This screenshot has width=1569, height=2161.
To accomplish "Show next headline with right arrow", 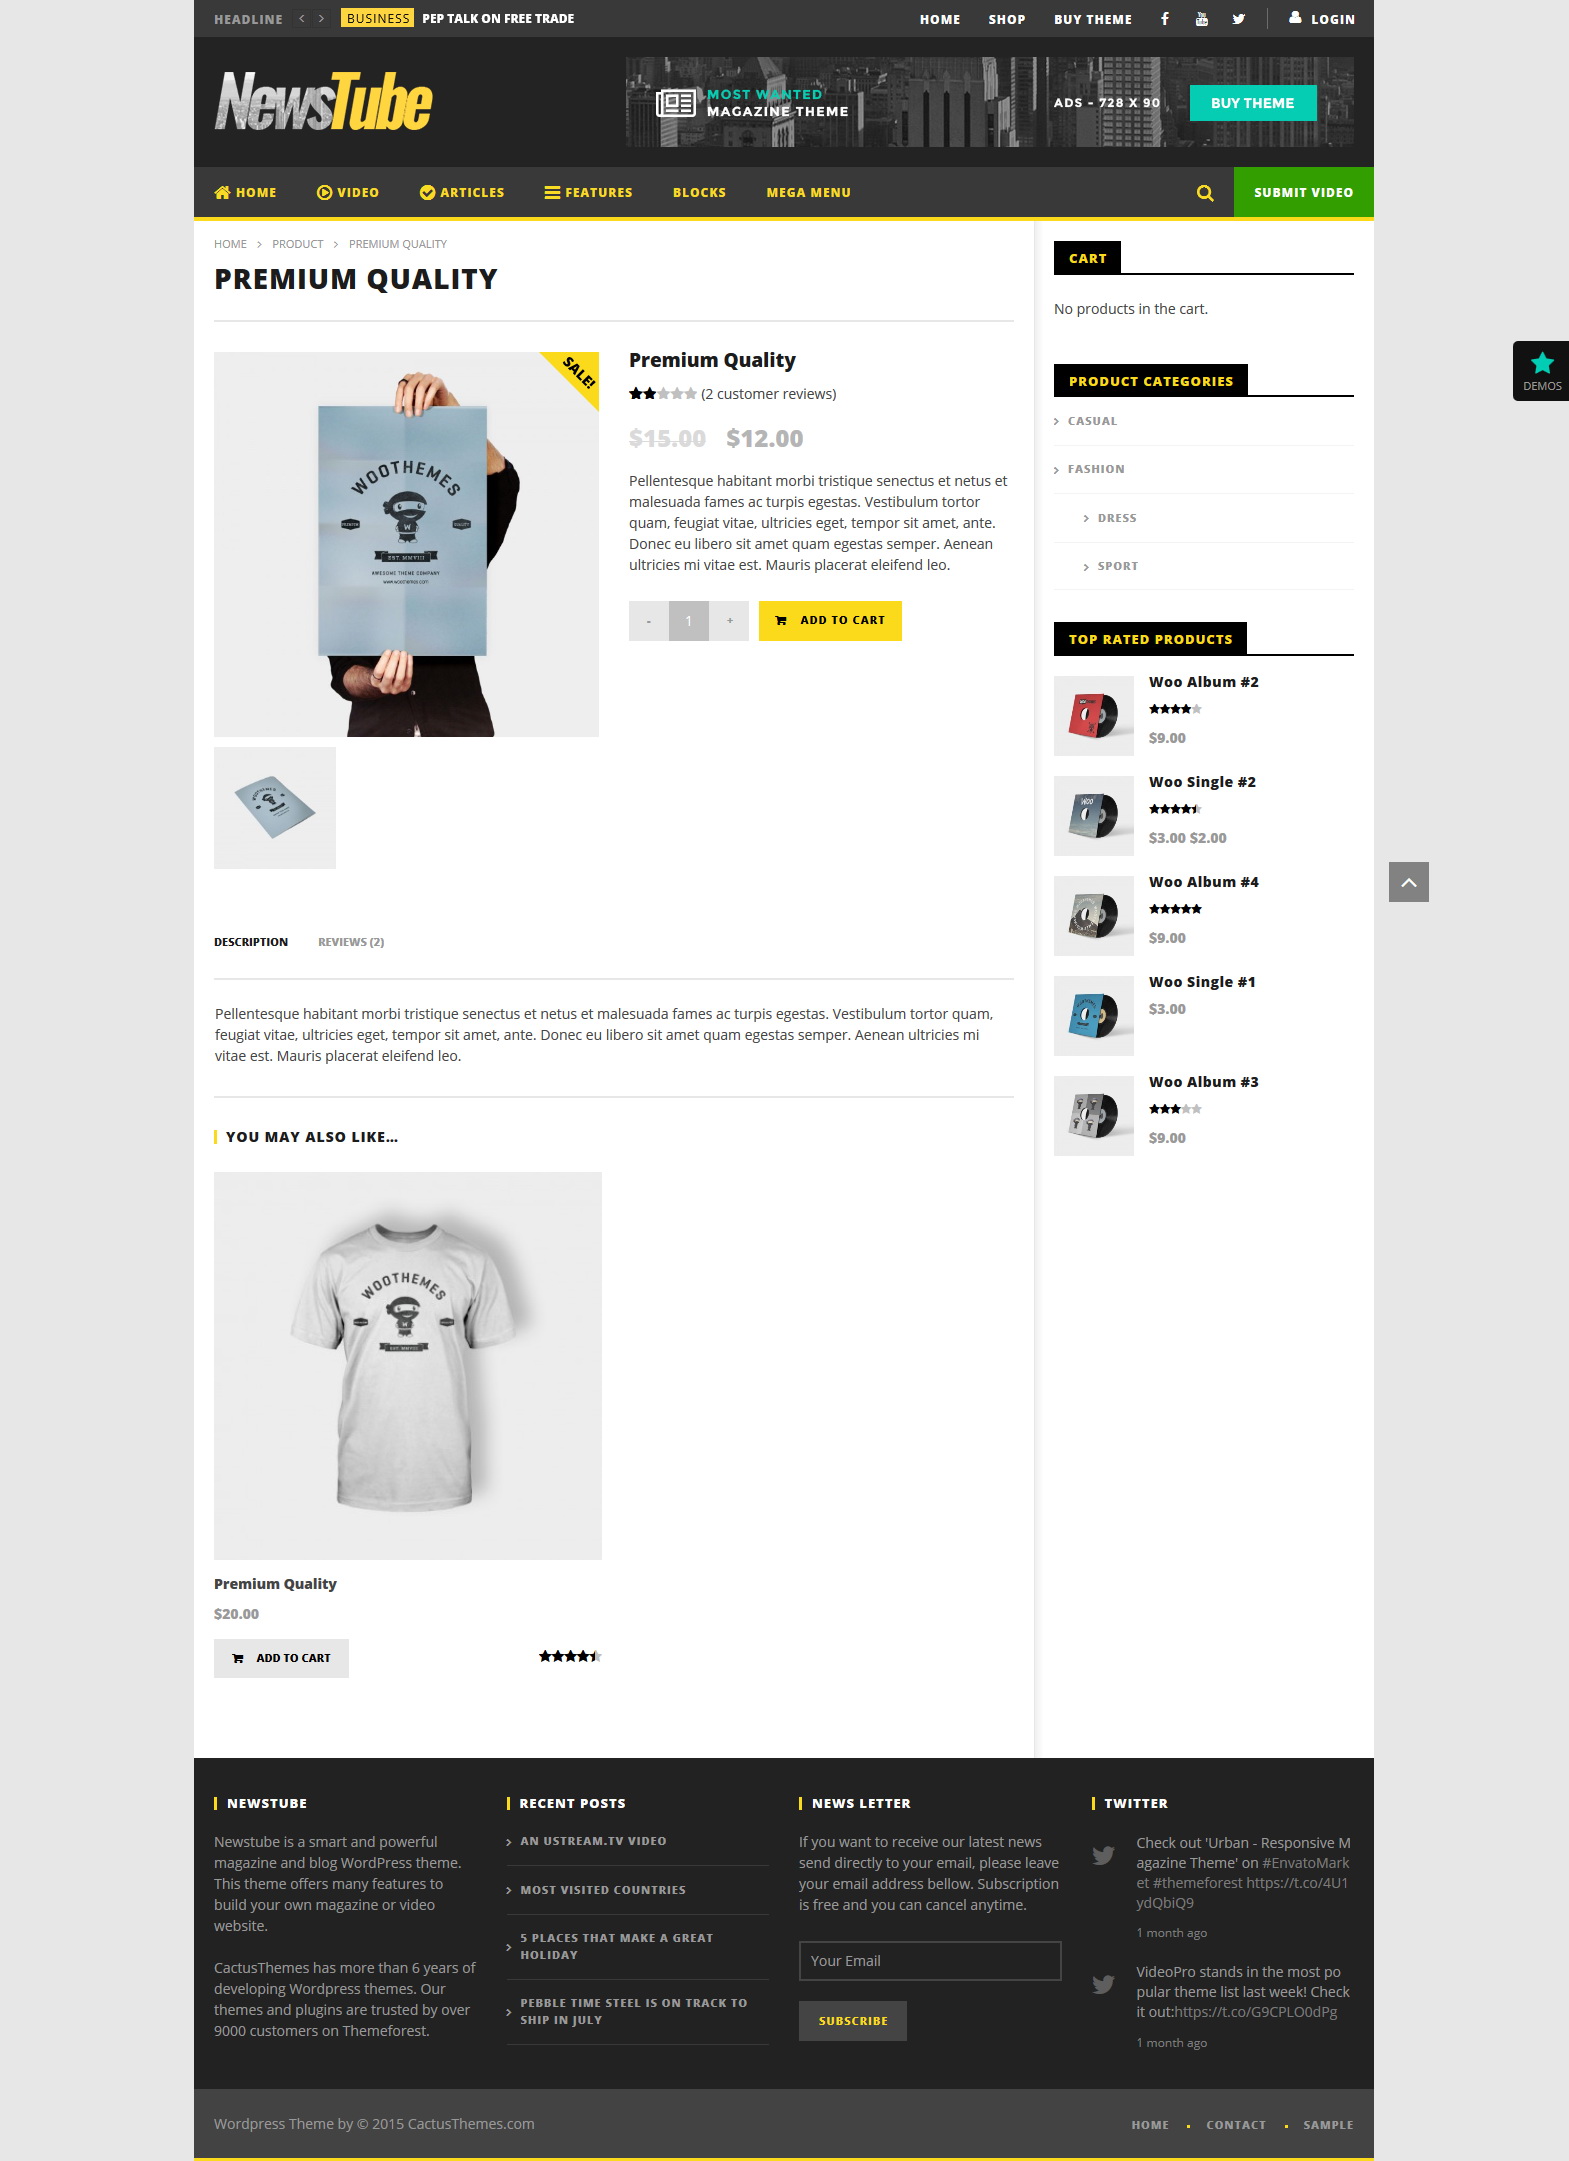I will coord(322,18).
